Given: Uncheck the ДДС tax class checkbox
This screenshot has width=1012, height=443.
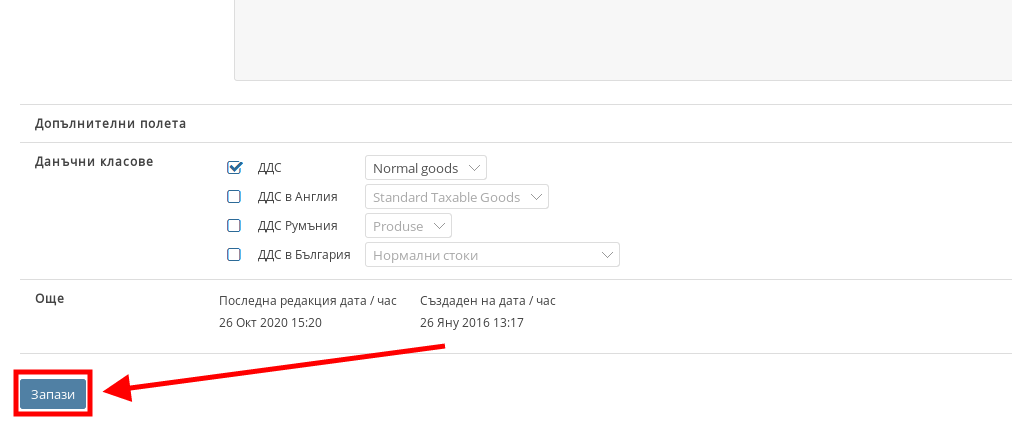Looking at the screenshot, I should point(235,168).
